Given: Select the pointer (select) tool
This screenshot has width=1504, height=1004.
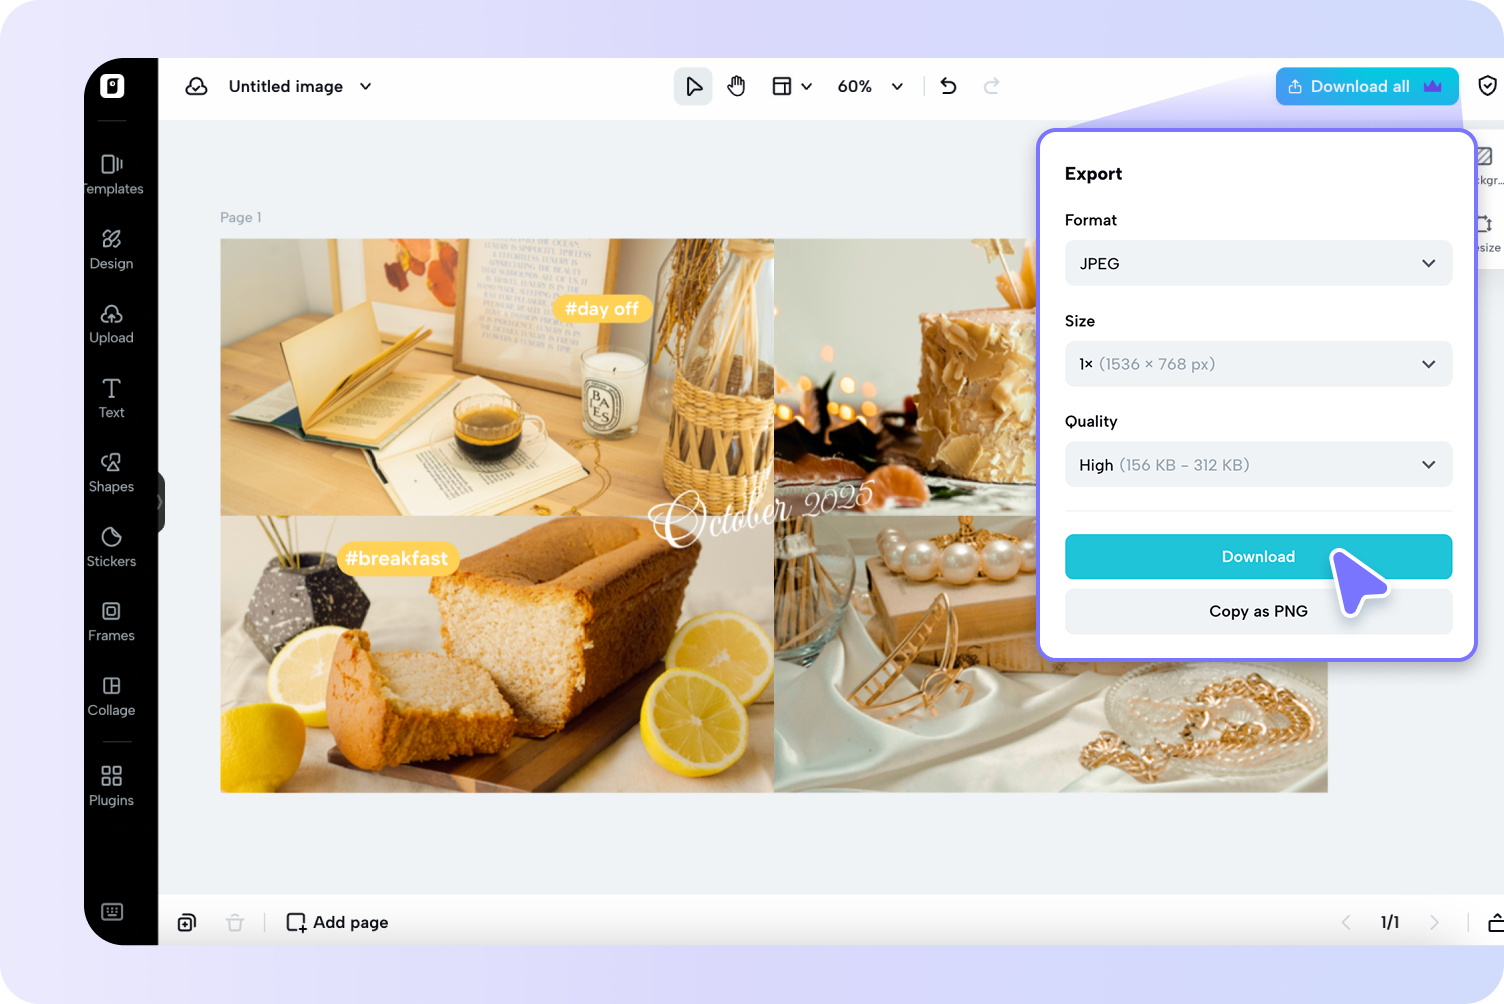Looking at the screenshot, I should pos(693,87).
